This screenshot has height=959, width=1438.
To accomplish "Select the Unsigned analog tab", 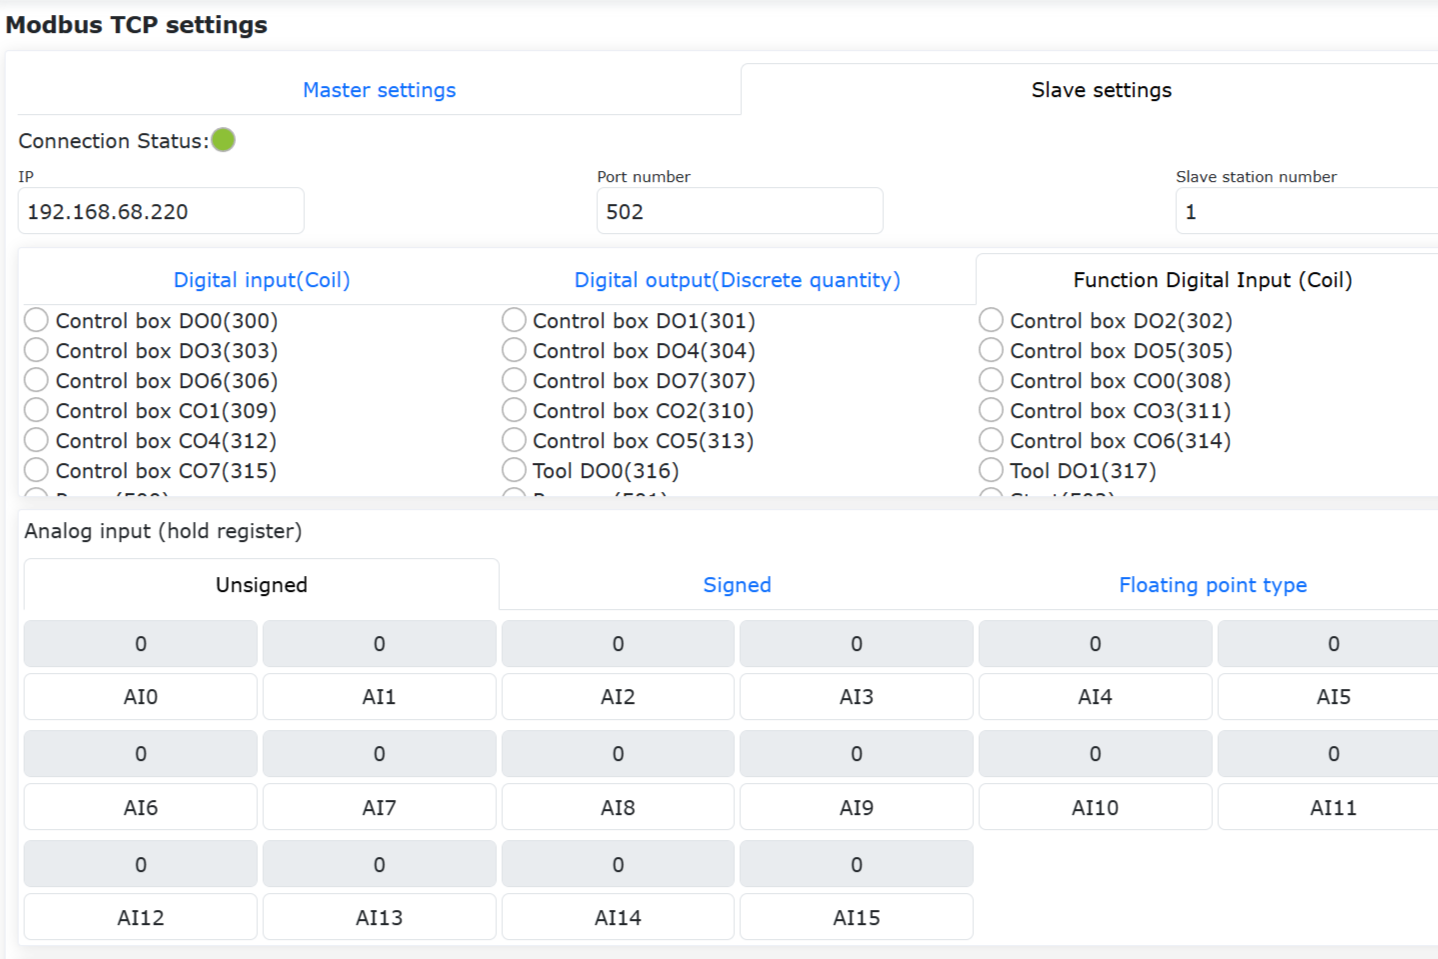I will point(262,585).
